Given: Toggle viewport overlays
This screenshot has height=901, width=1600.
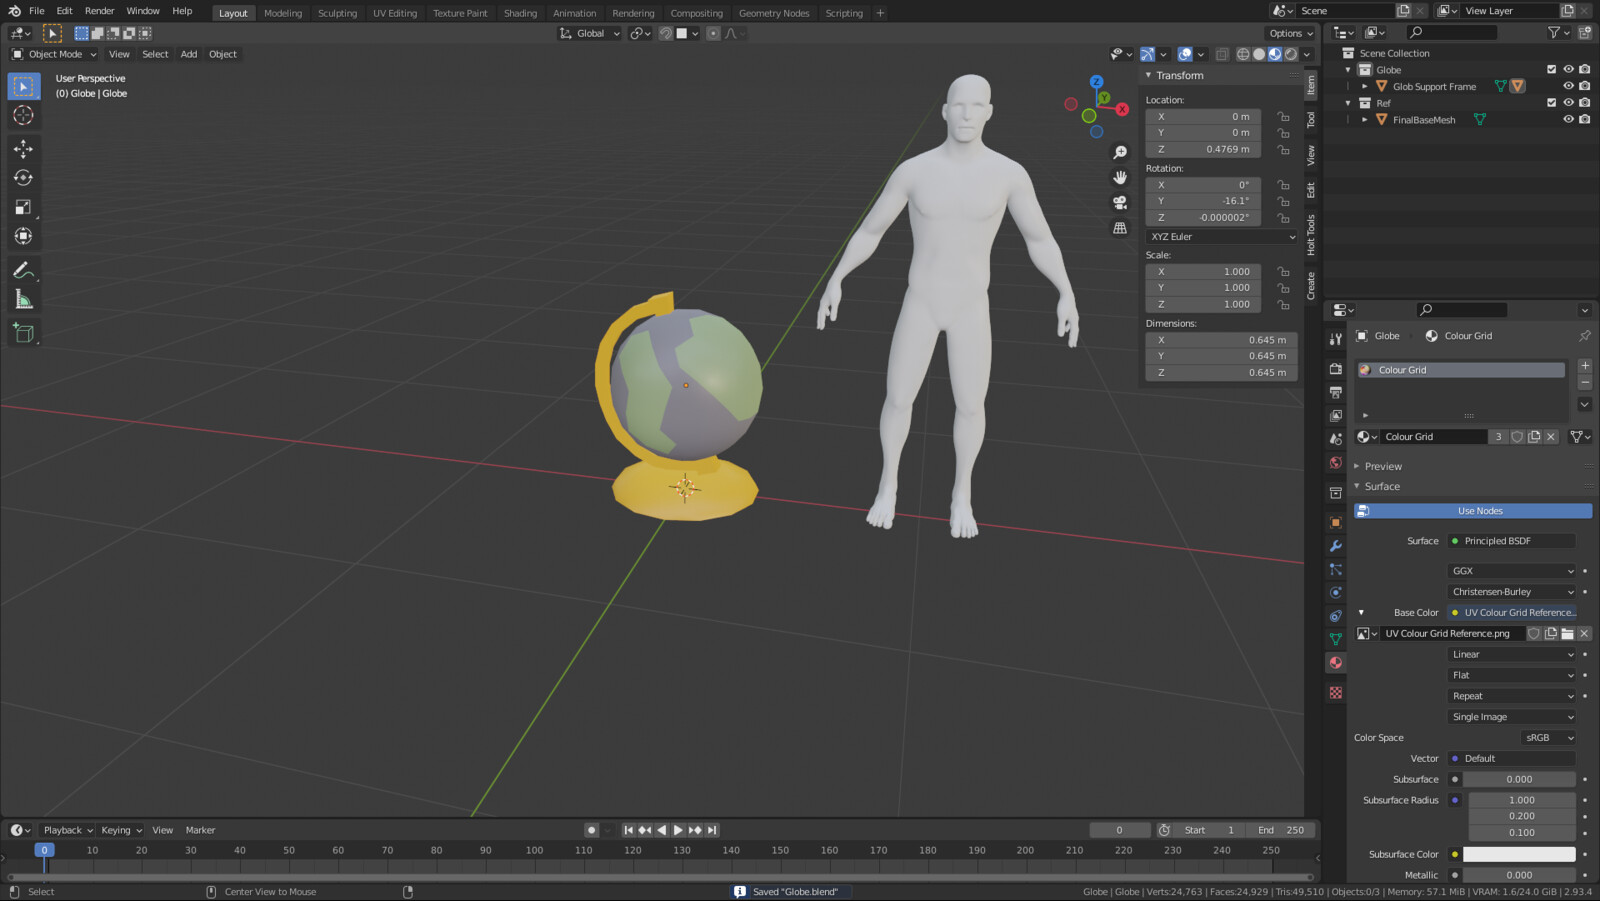Looking at the screenshot, I should click(x=1185, y=54).
